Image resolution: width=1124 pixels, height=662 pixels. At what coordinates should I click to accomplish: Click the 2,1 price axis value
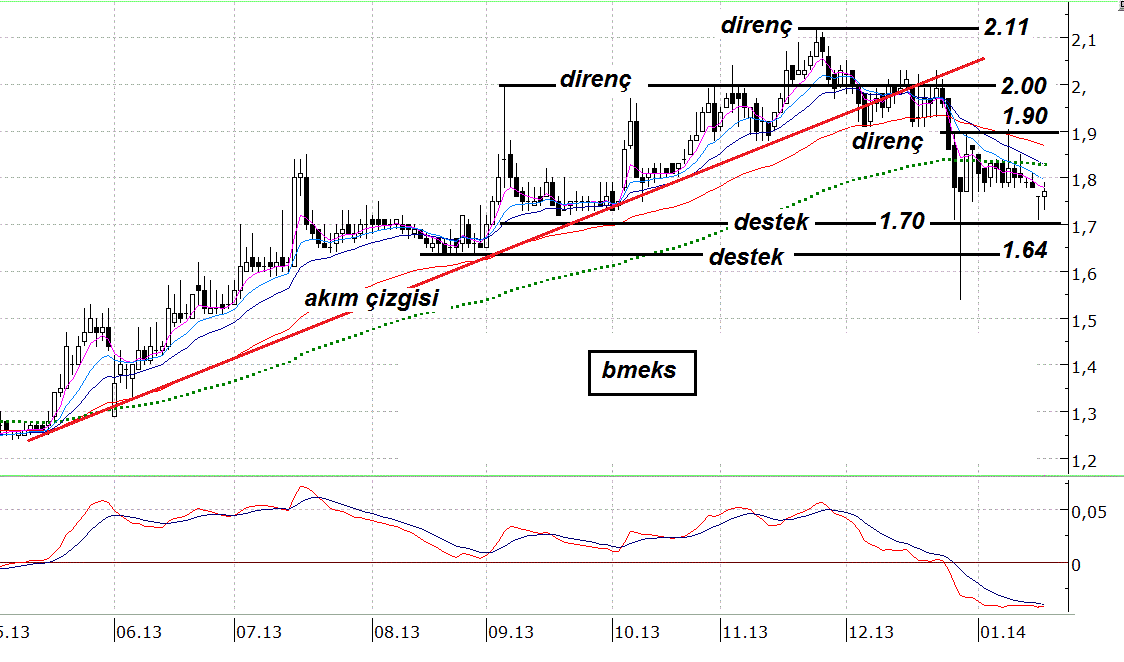pos(1084,41)
